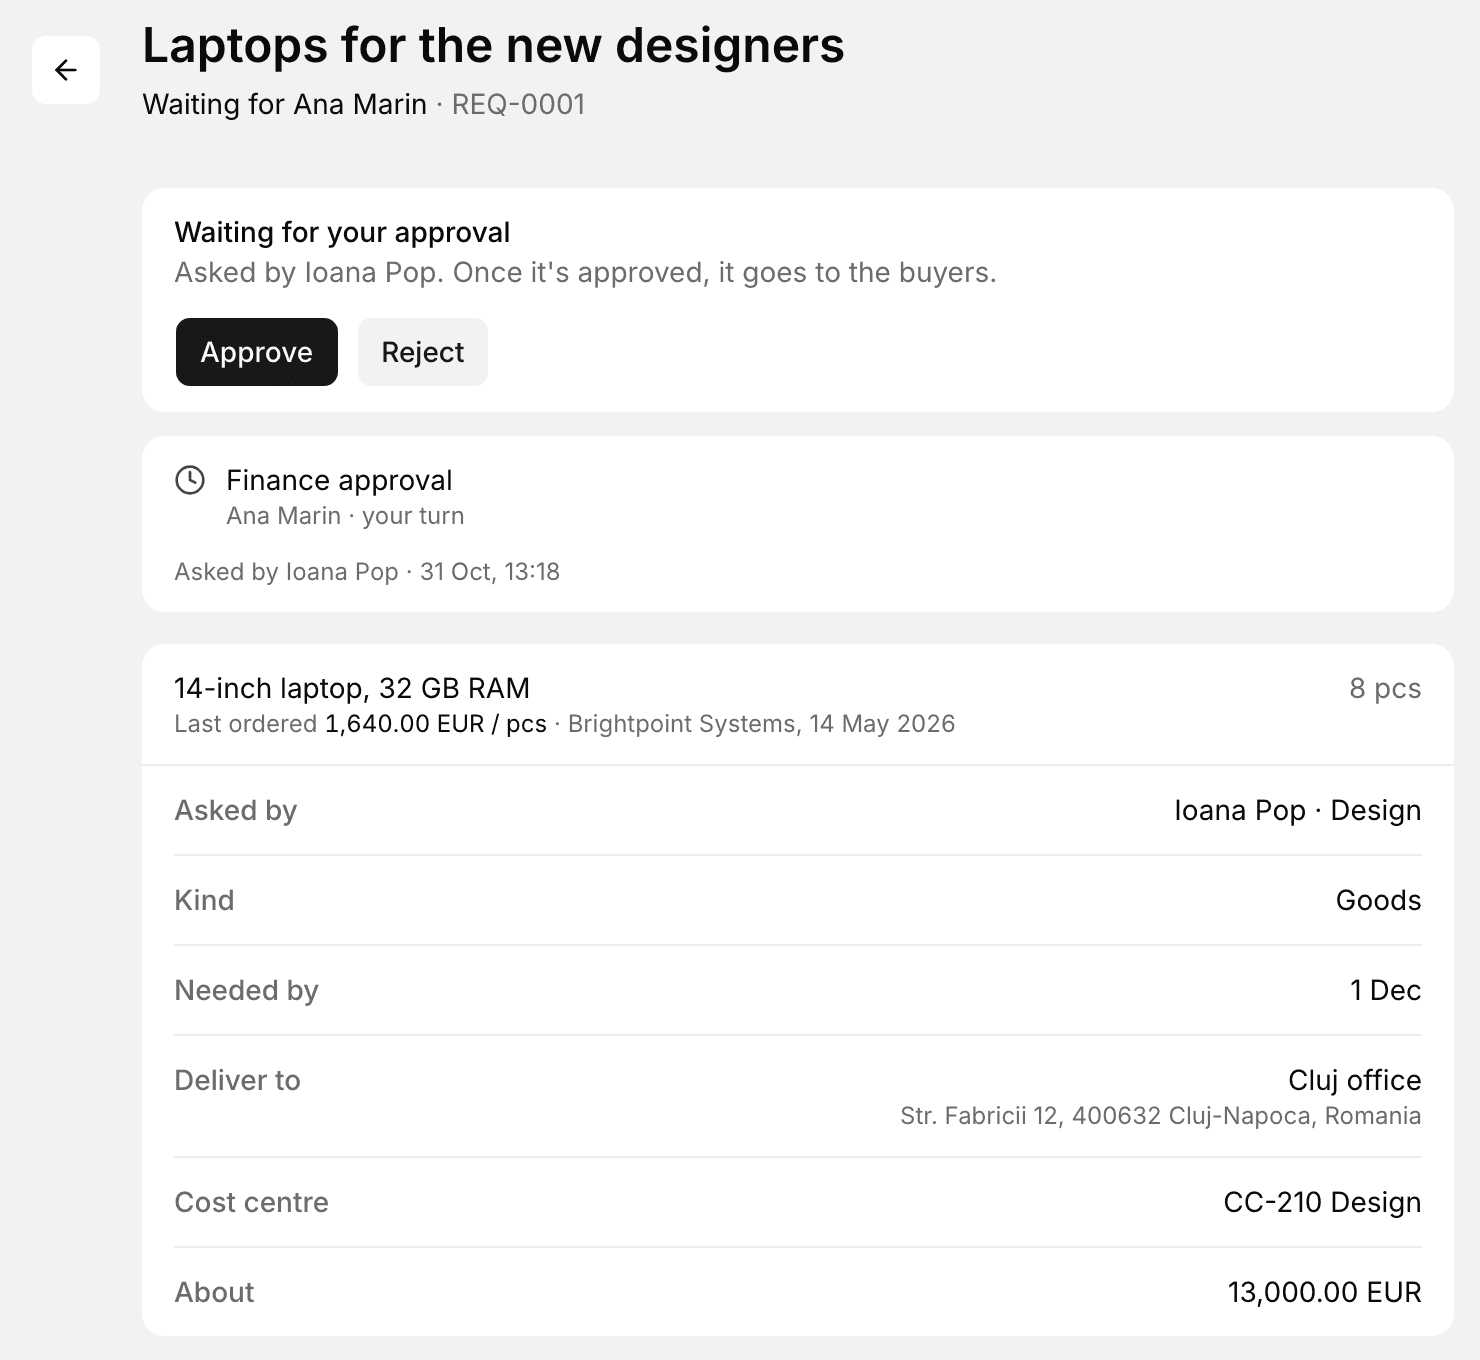Screen dimensions: 1480x1360
Task: Click the clock icon beside Finance approval
Action: (x=190, y=481)
